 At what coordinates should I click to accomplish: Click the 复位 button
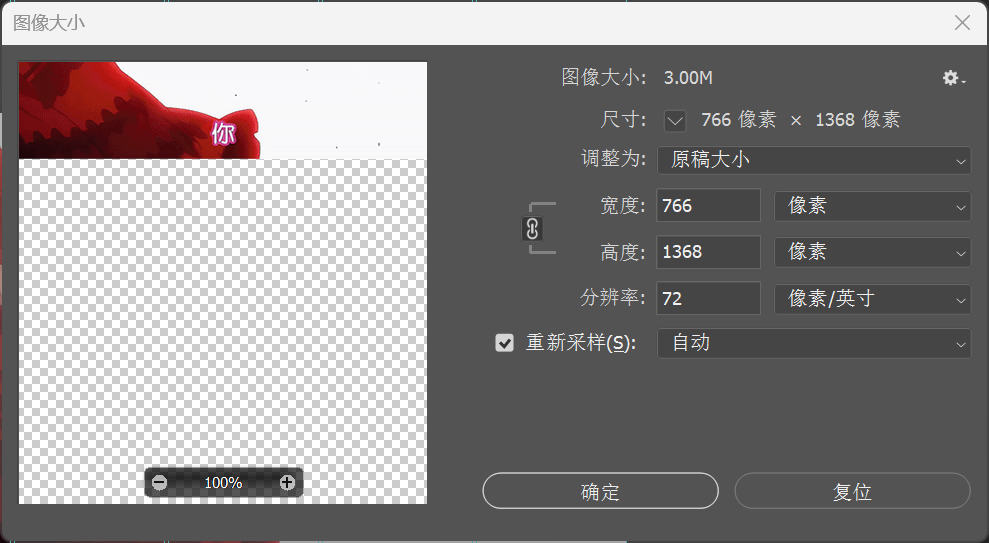coord(852,491)
